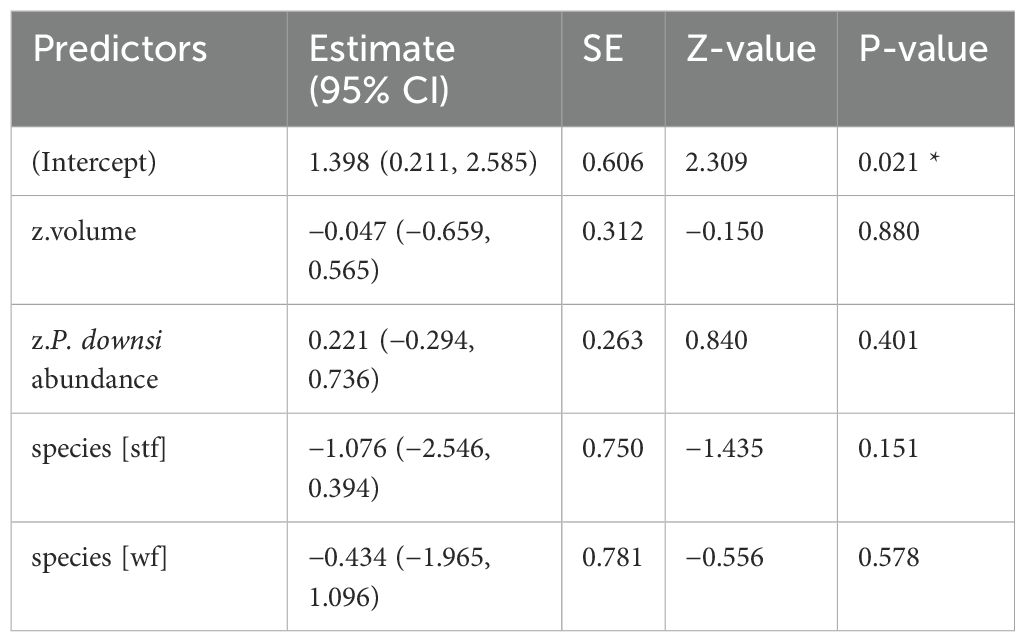The height and width of the screenshot is (642, 1025).
Task: Click the Z-value 2.309 cell
Action: (x=717, y=163)
